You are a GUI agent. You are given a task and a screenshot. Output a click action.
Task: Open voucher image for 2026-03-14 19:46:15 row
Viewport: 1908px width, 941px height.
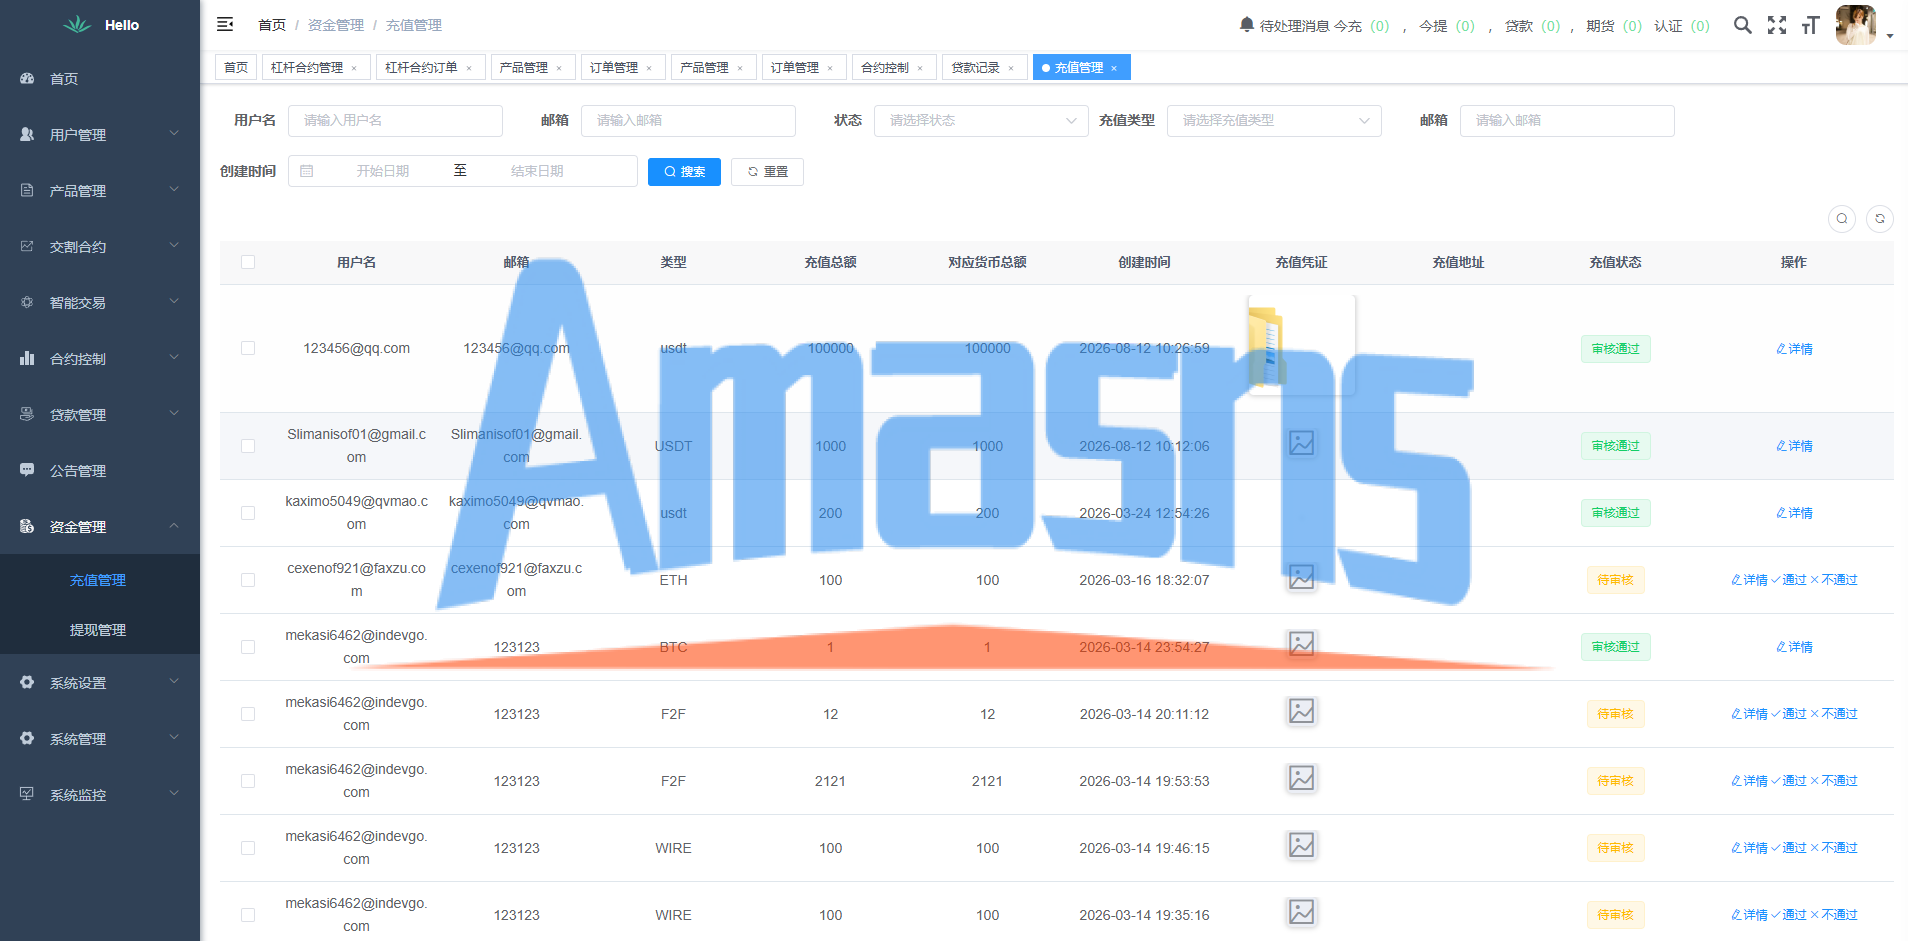(1301, 845)
